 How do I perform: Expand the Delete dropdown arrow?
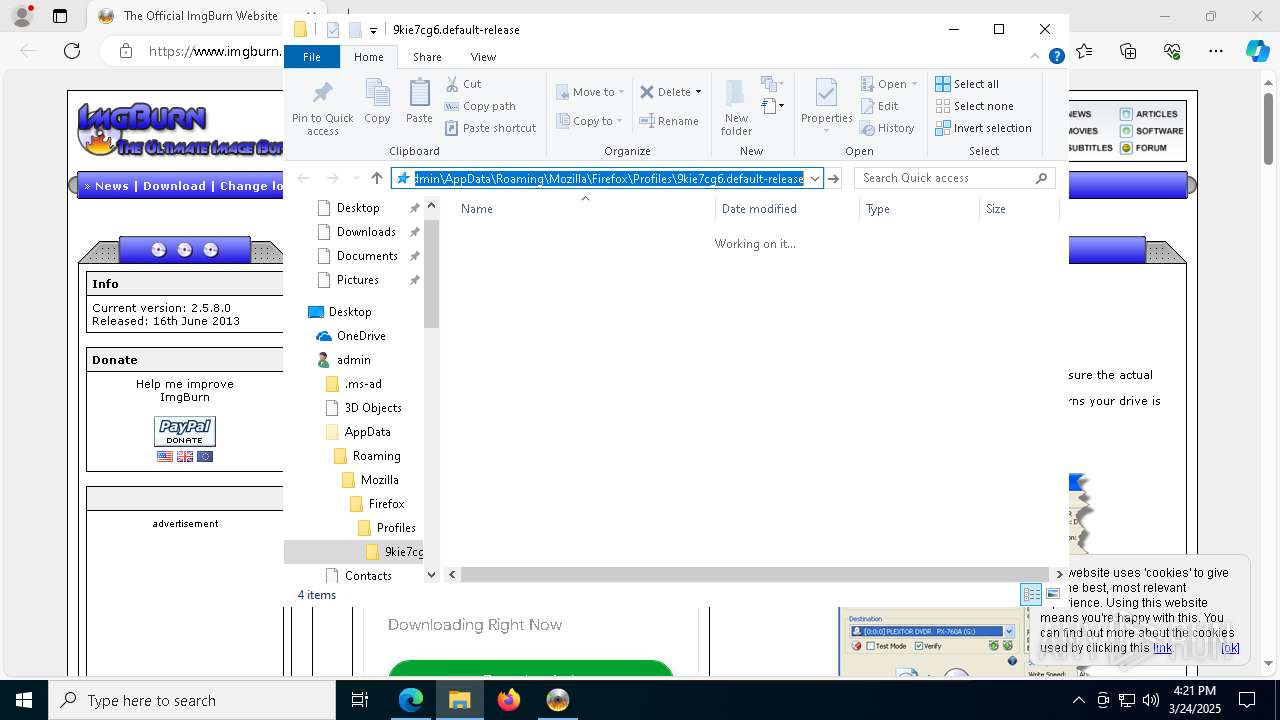point(698,92)
